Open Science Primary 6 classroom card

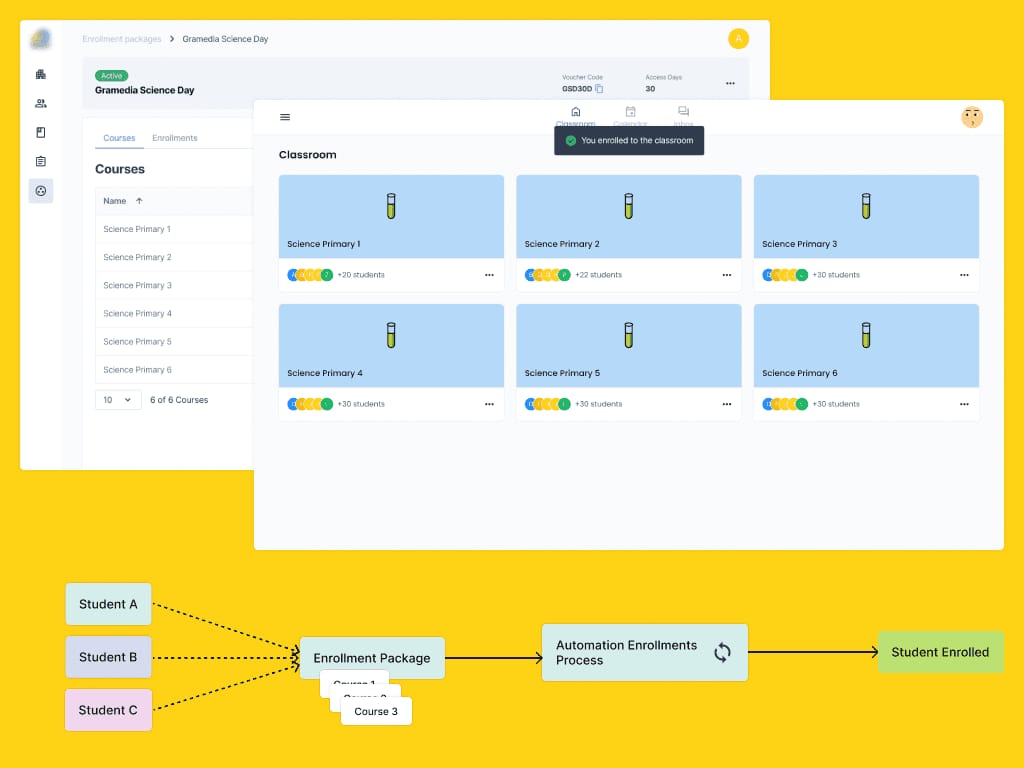(x=866, y=362)
